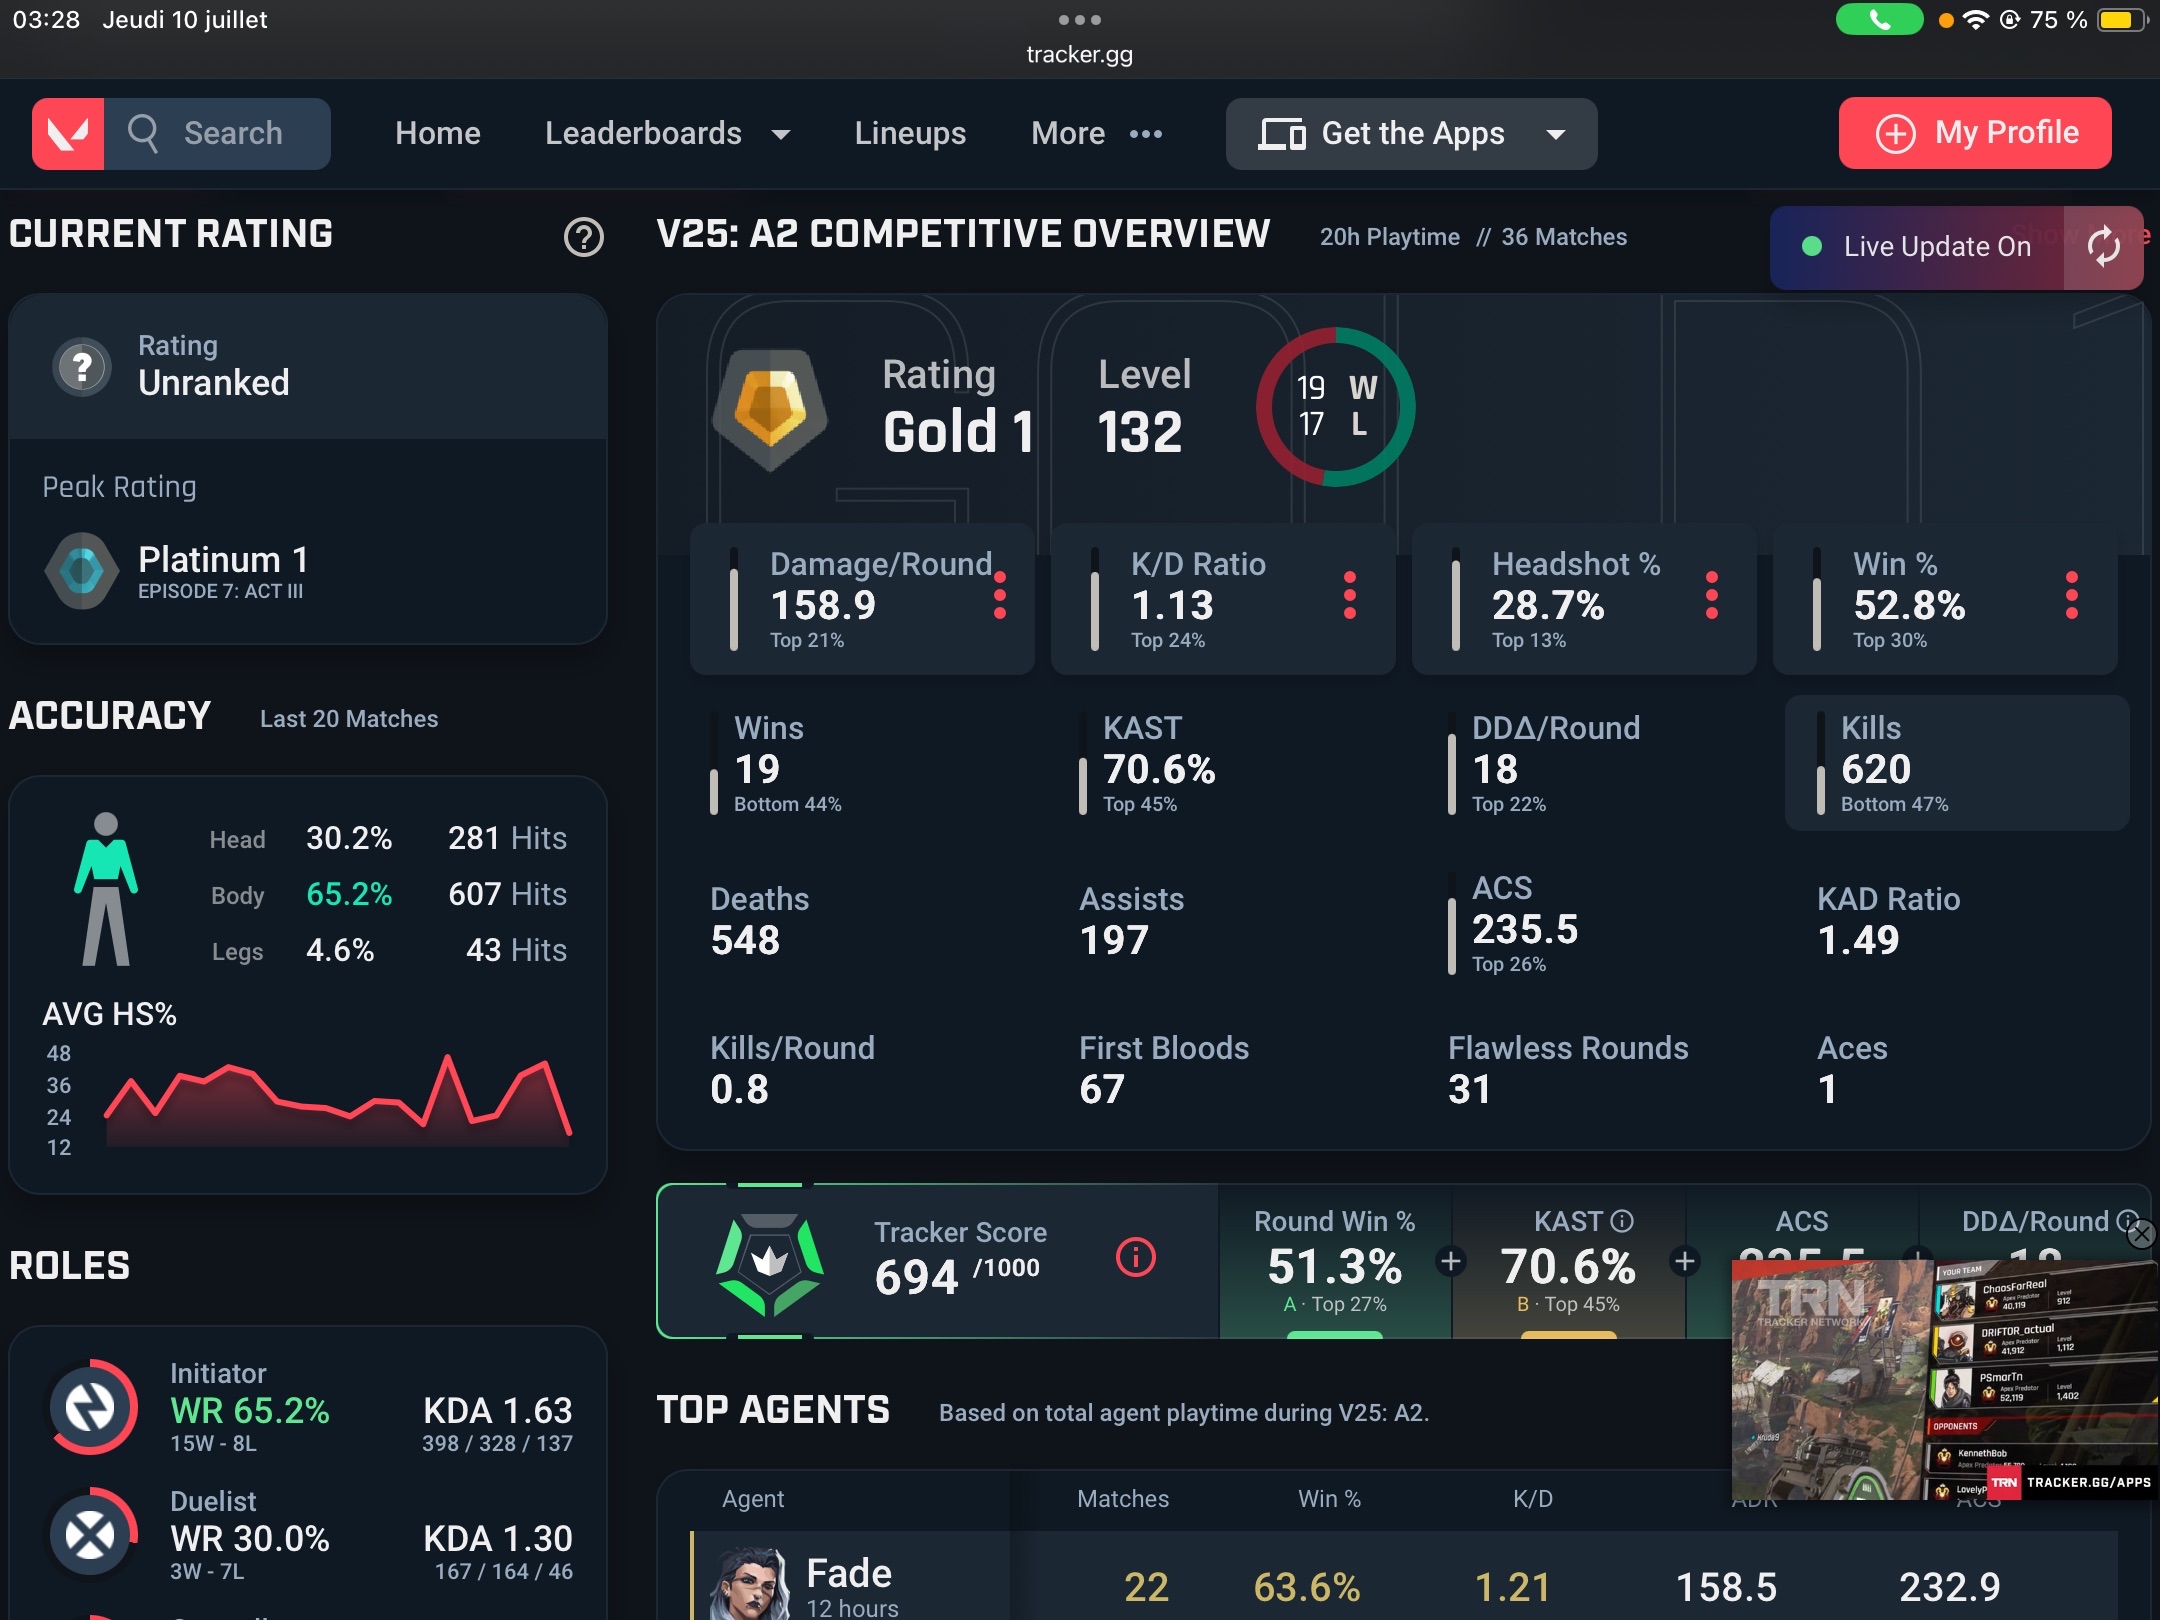This screenshot has height=1620, width=2160.
Task: Open the Home page
Action: point(437,133)
